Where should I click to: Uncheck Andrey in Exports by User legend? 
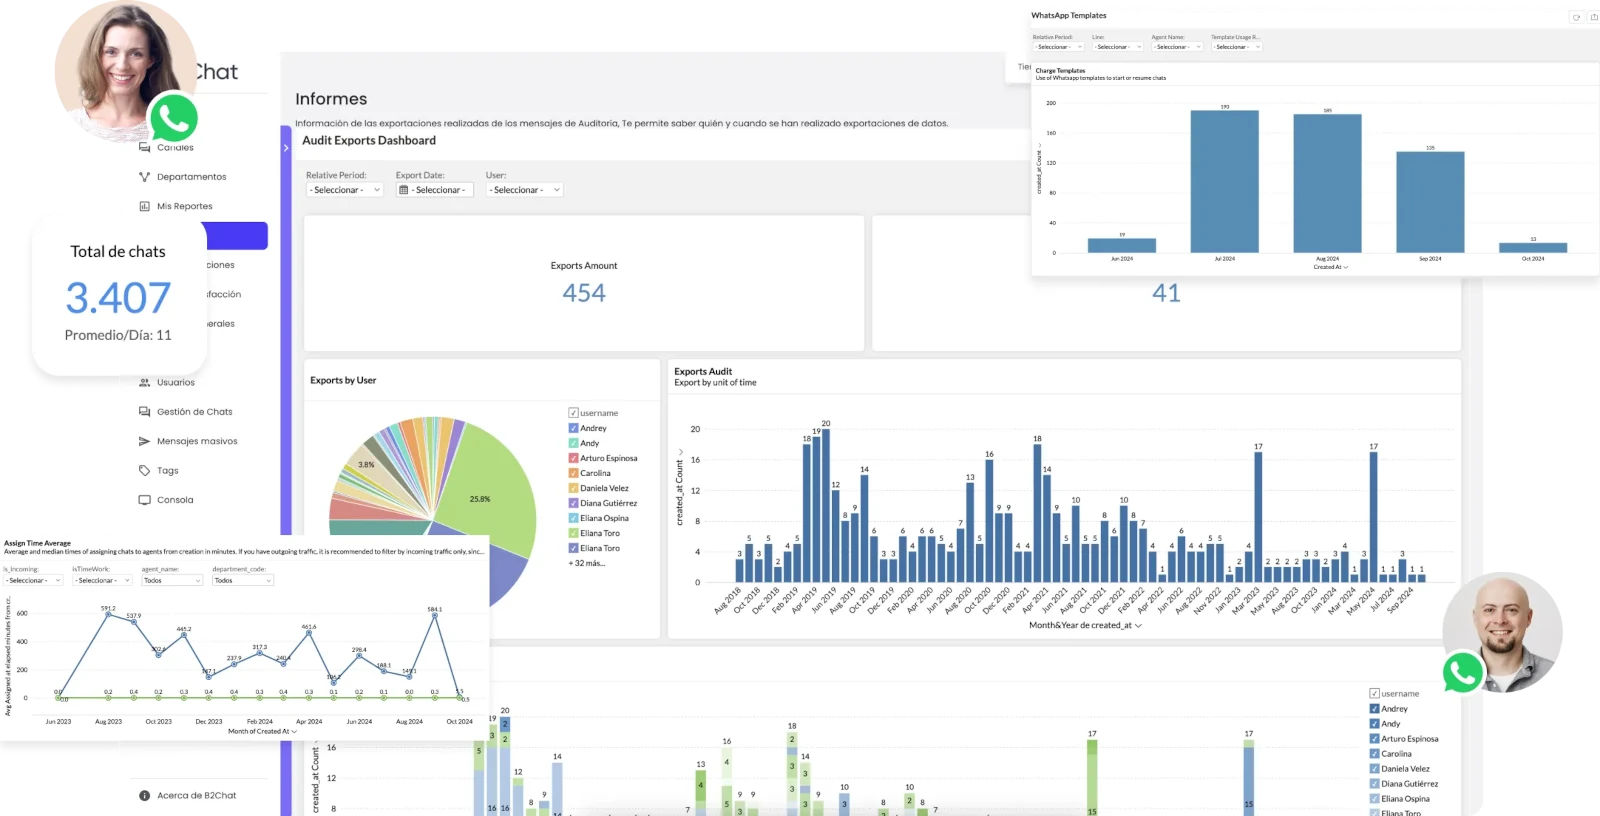(573, 428)
